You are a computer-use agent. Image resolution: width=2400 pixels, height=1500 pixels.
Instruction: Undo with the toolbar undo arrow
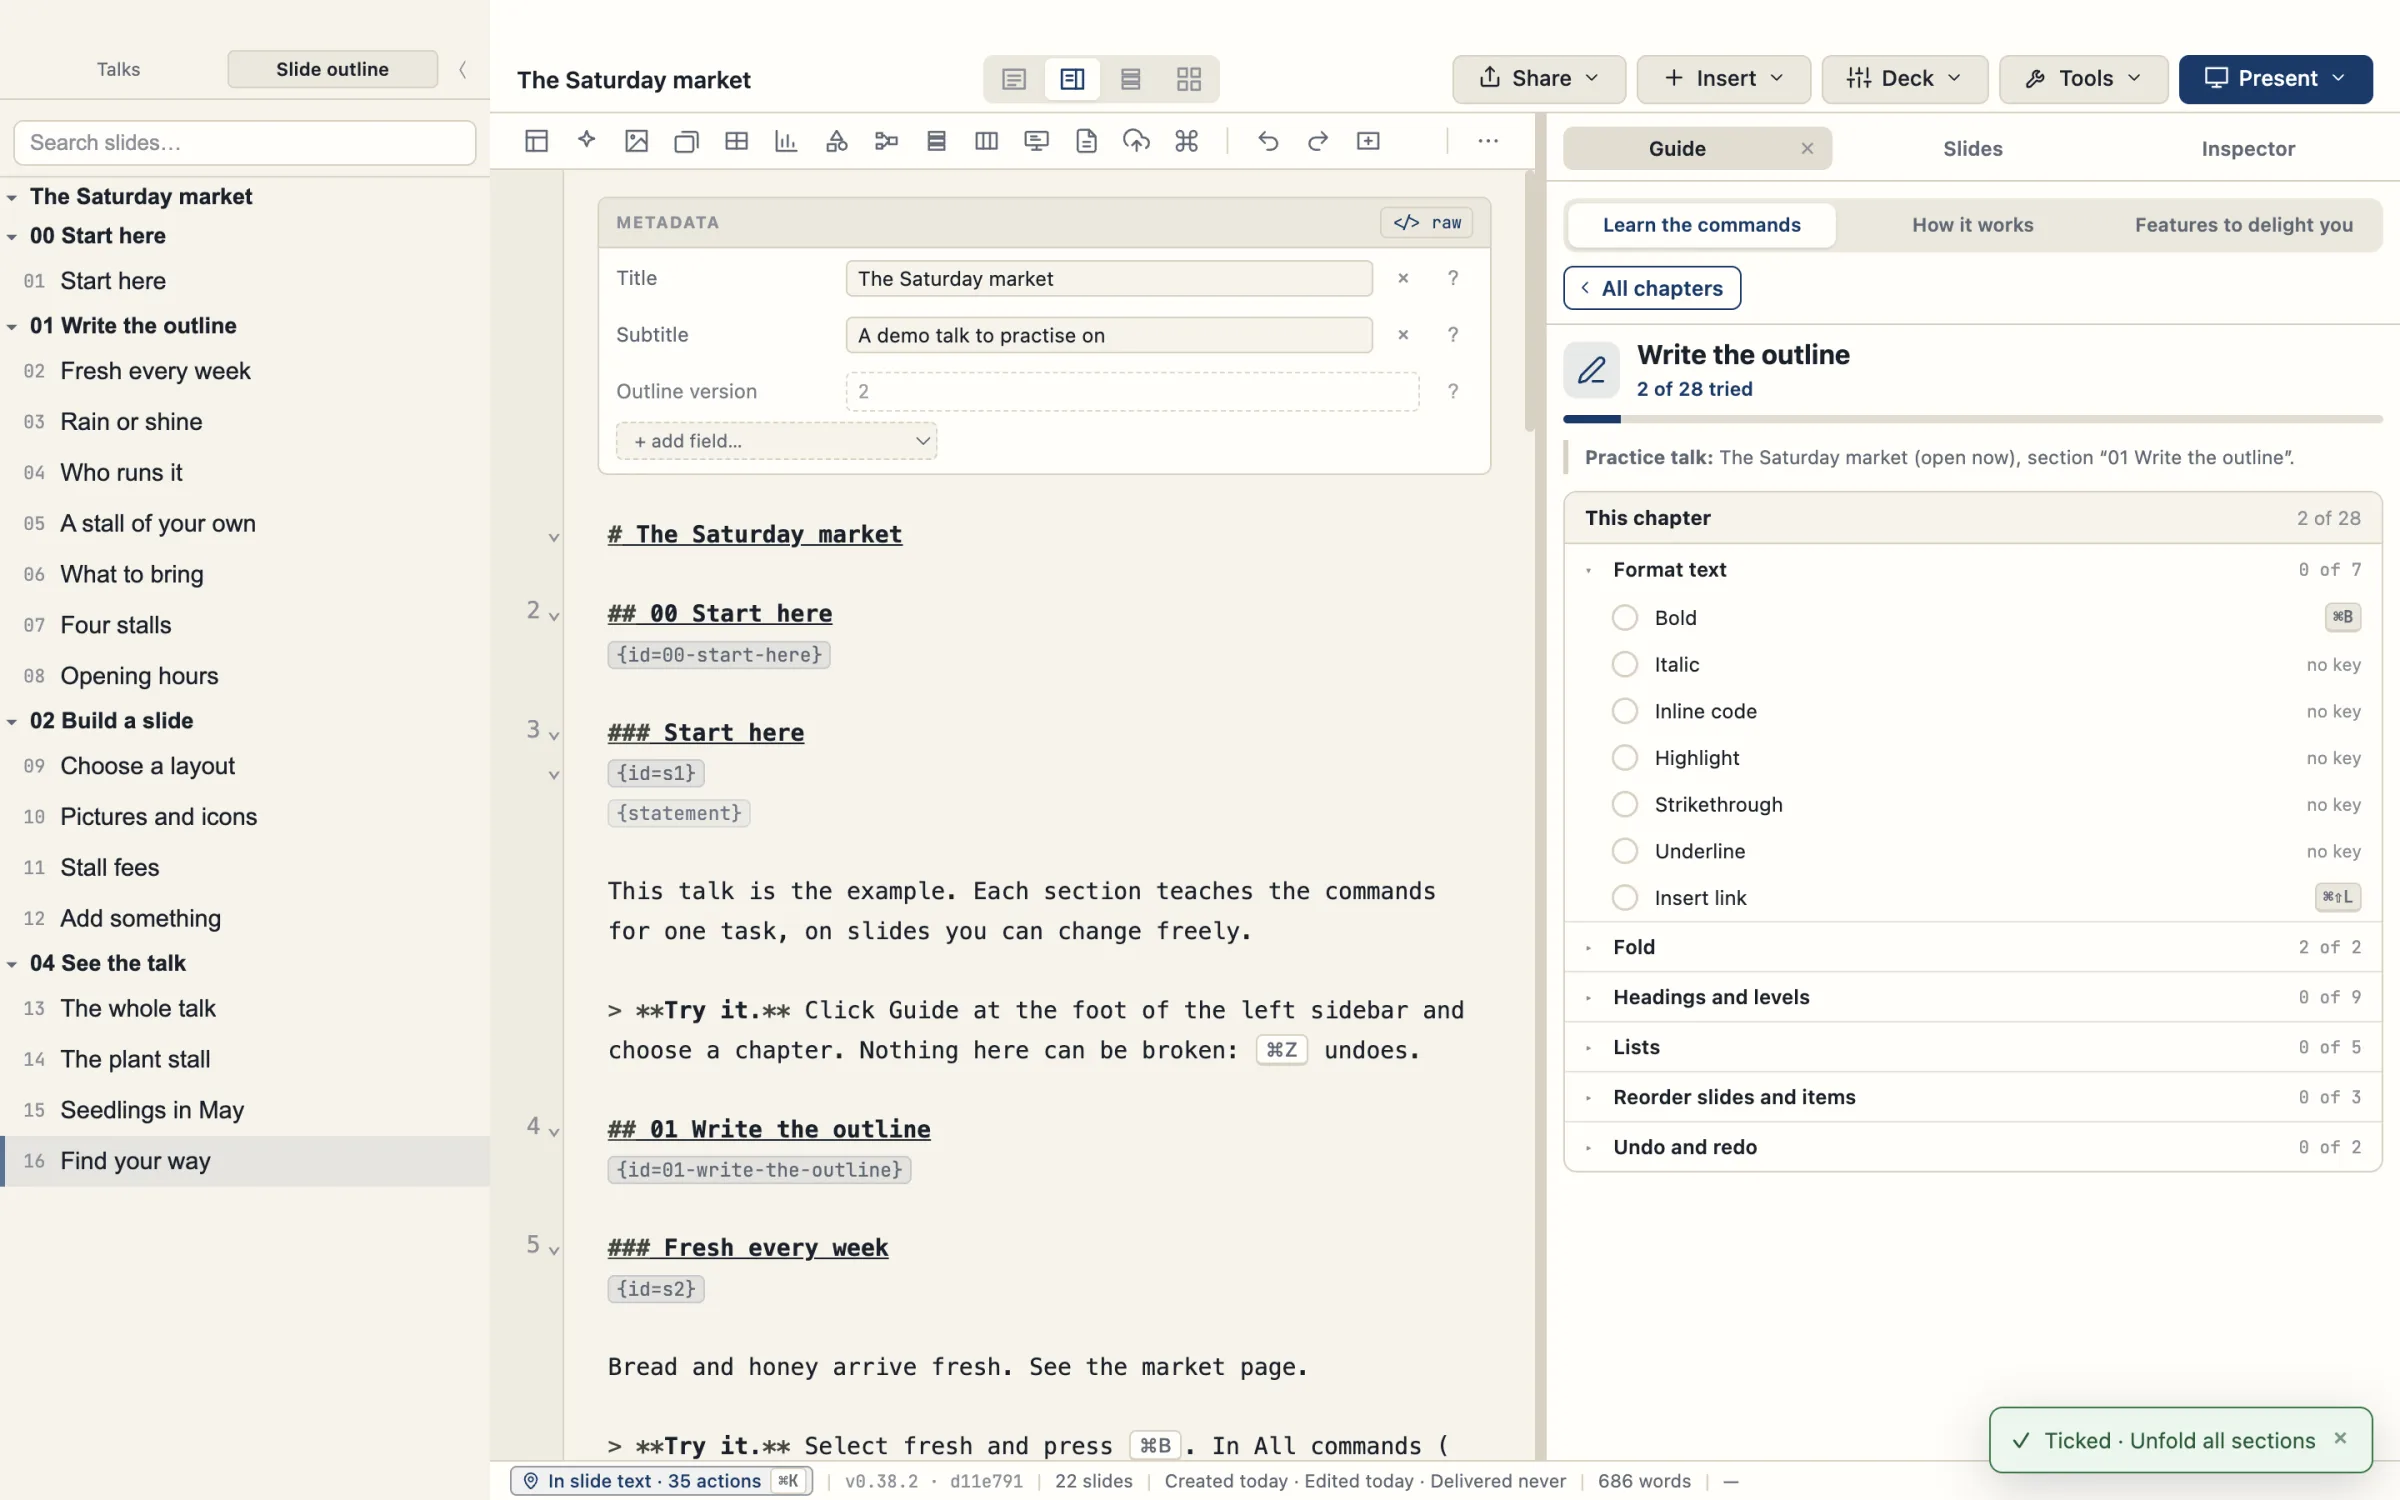tap(1268, 141)
